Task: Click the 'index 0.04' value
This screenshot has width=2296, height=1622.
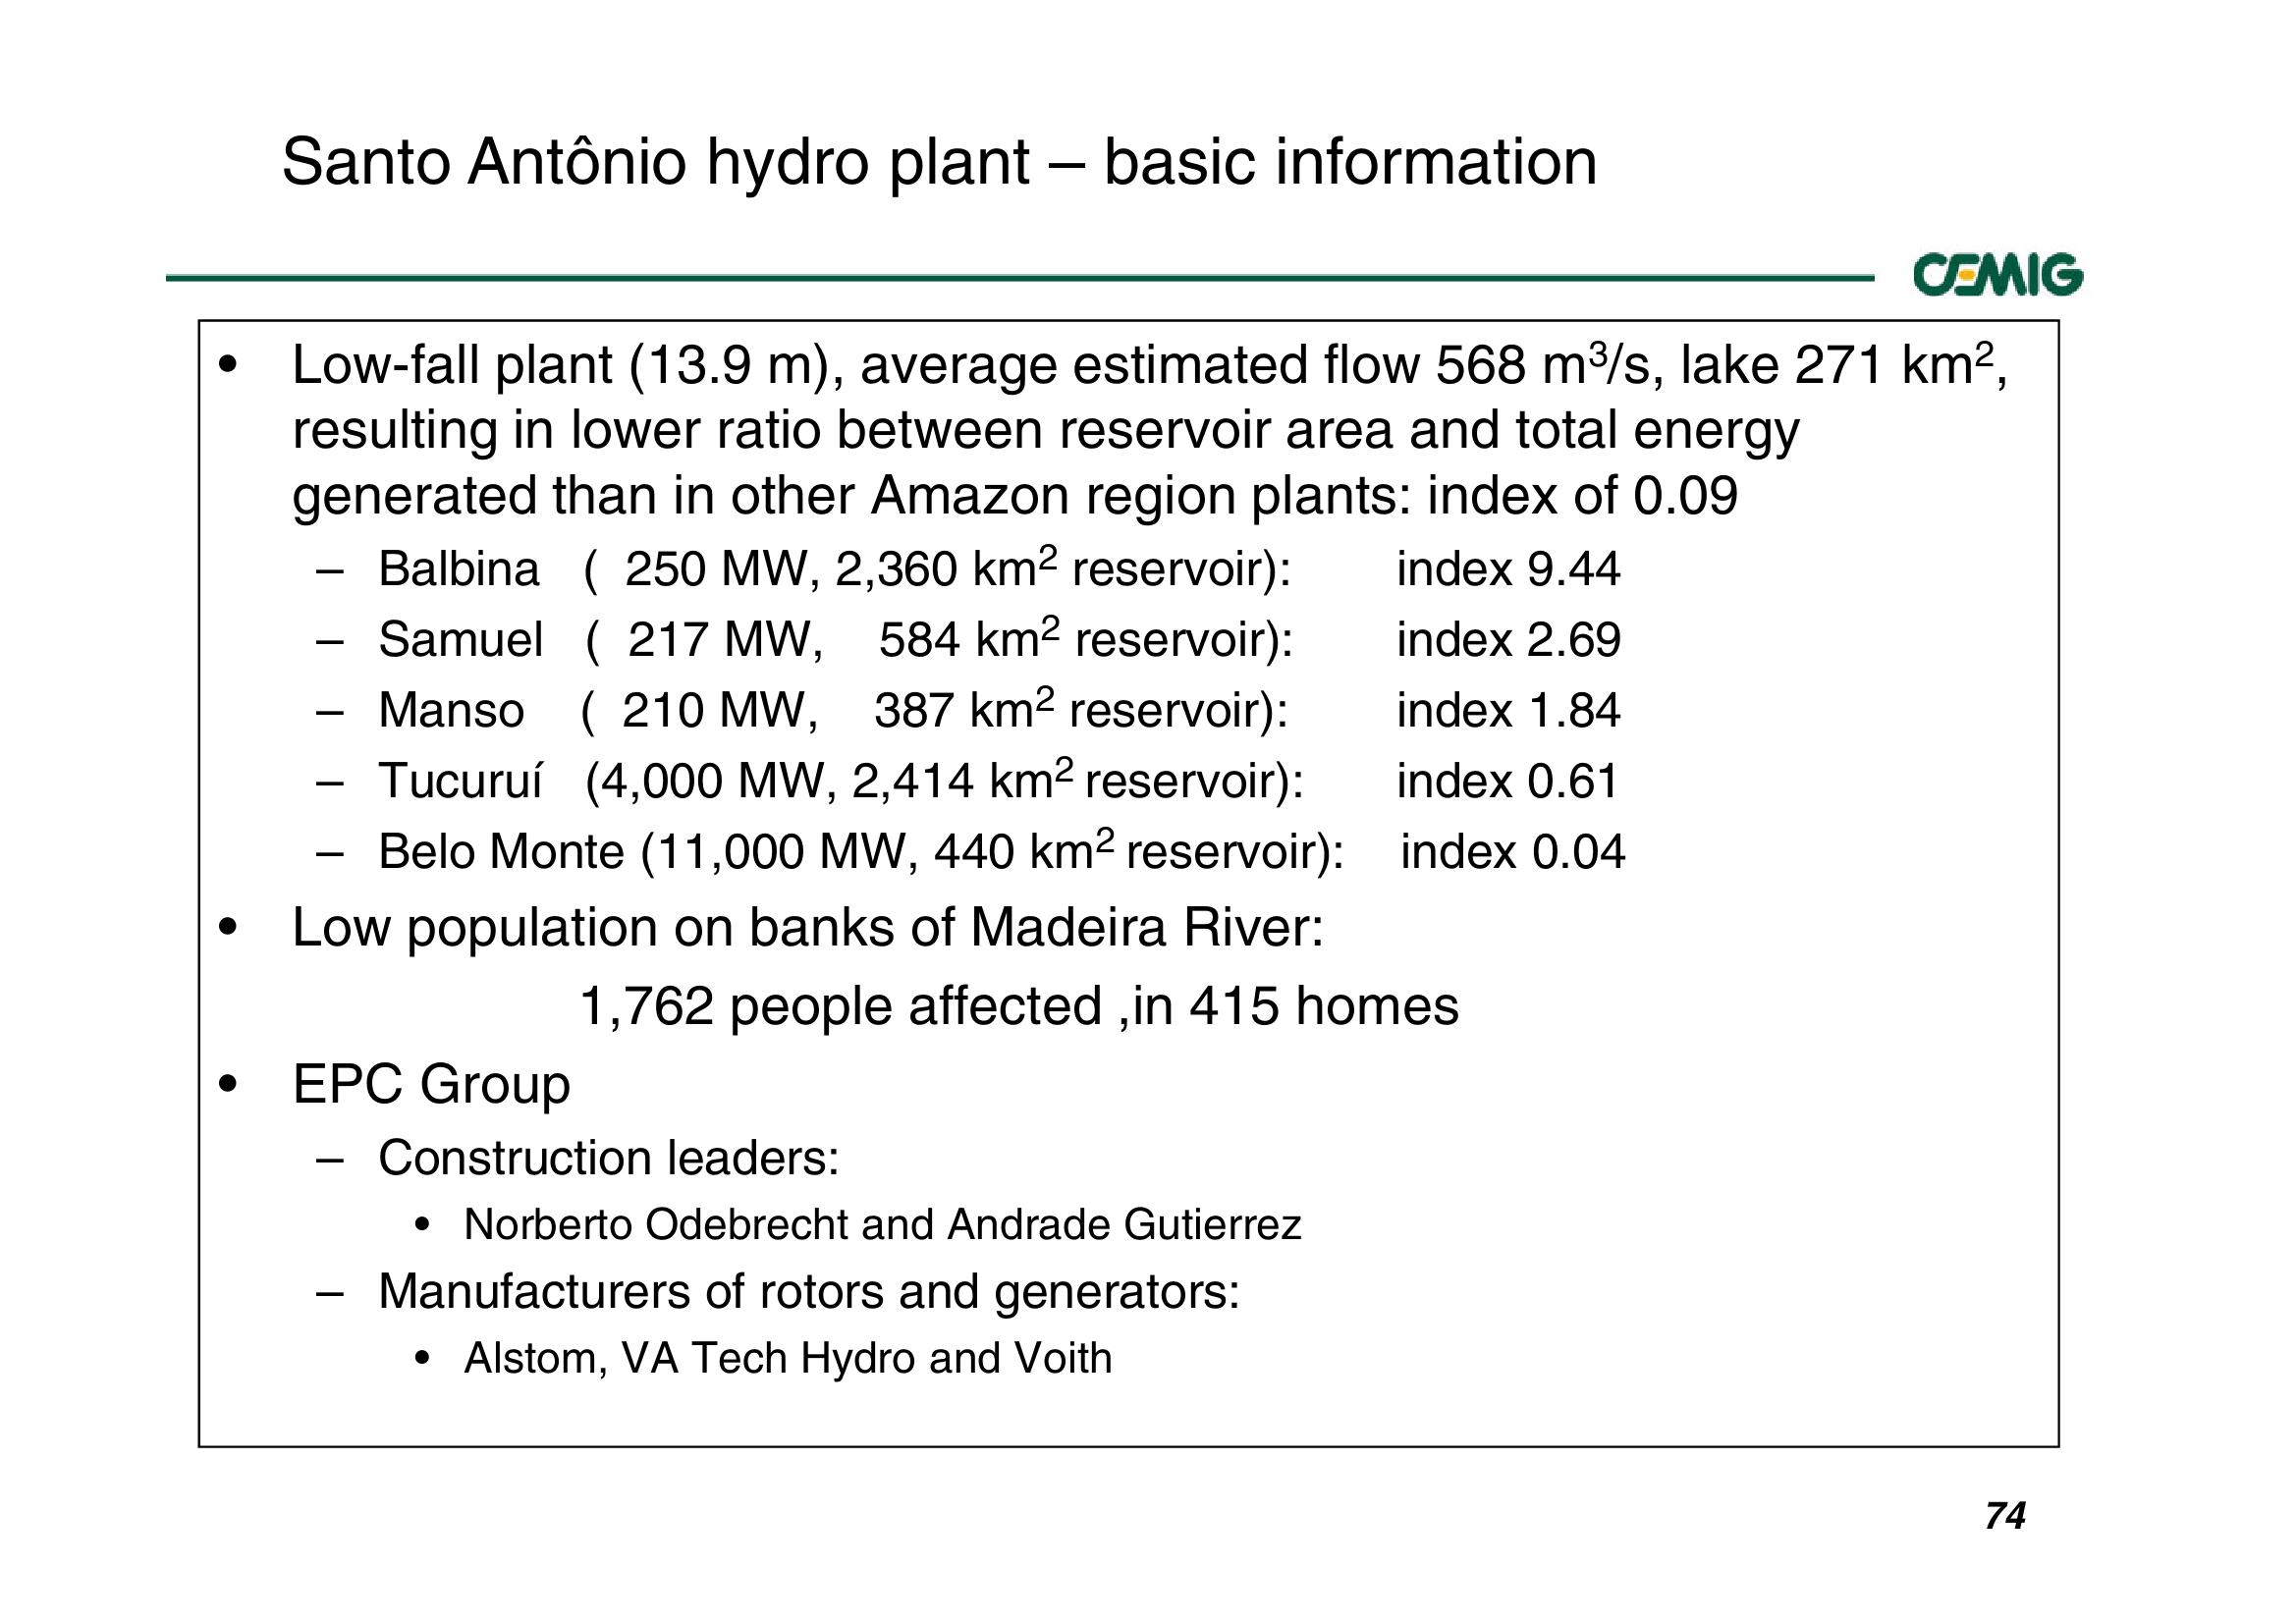Action: [x=1513, y=852]
